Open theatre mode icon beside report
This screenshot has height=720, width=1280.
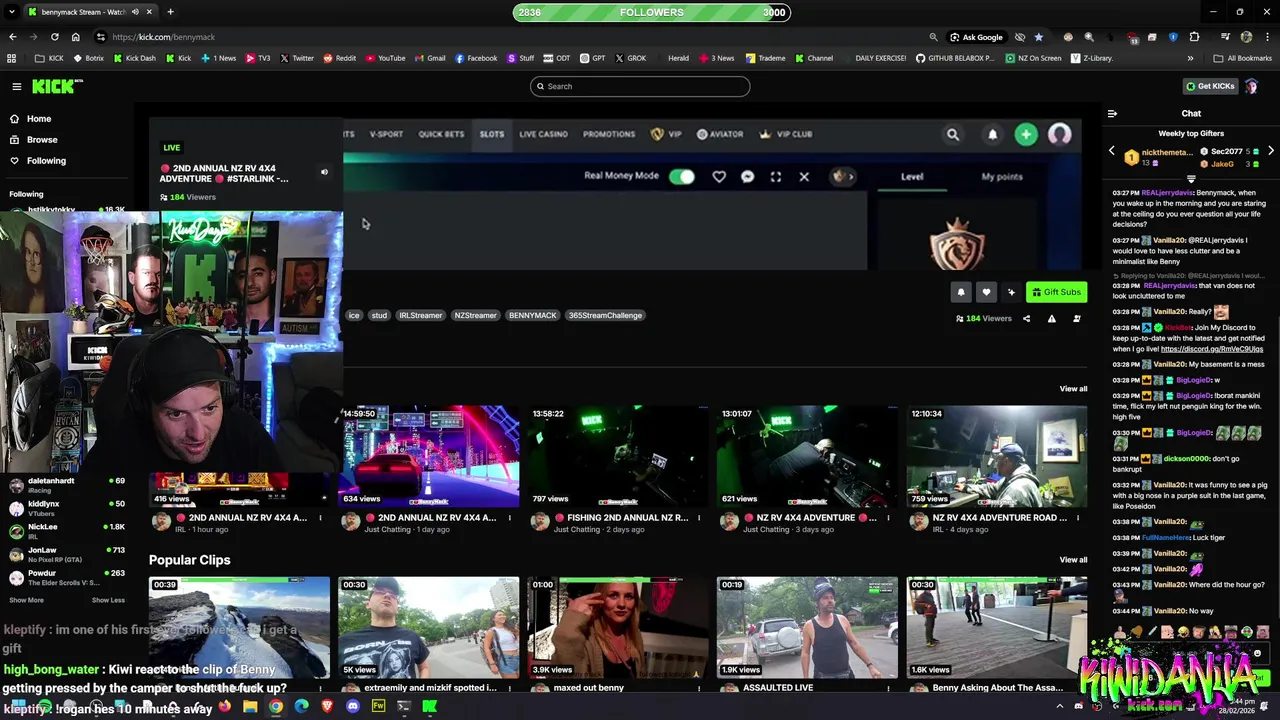pos(1077,319)
